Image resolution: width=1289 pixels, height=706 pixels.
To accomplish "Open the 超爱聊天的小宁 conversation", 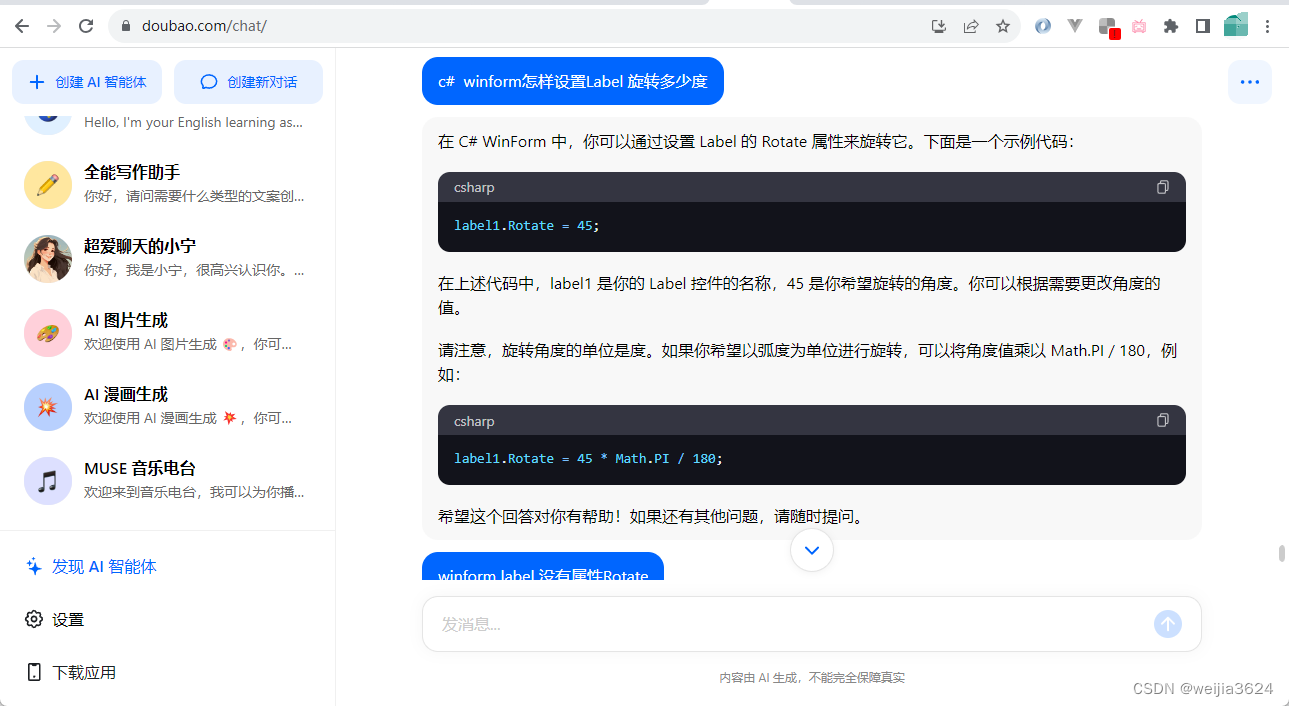I will [x=167, y=259].
